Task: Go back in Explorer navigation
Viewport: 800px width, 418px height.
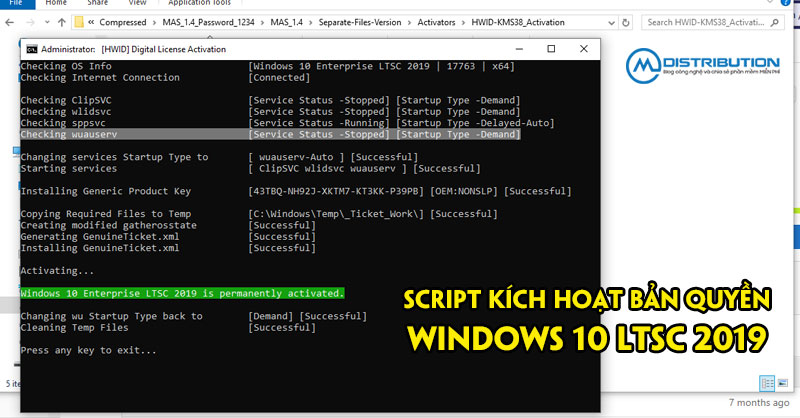Action: (x=10, y=22)
